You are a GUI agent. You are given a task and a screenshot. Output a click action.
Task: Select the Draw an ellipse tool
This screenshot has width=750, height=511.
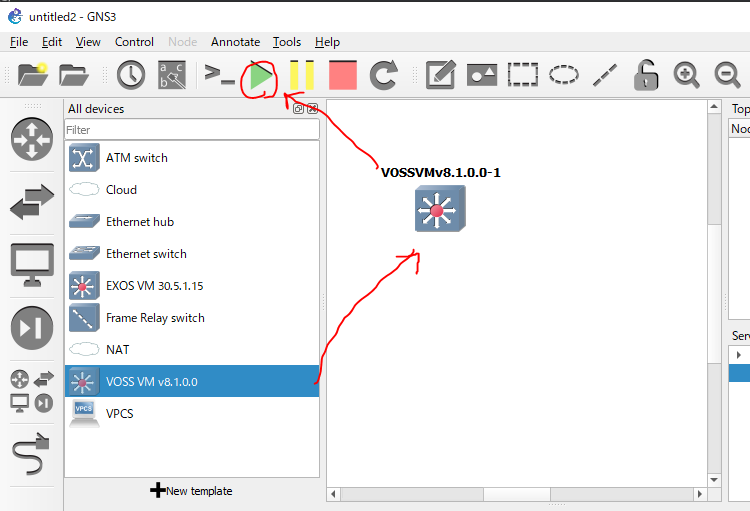point(564,75)
